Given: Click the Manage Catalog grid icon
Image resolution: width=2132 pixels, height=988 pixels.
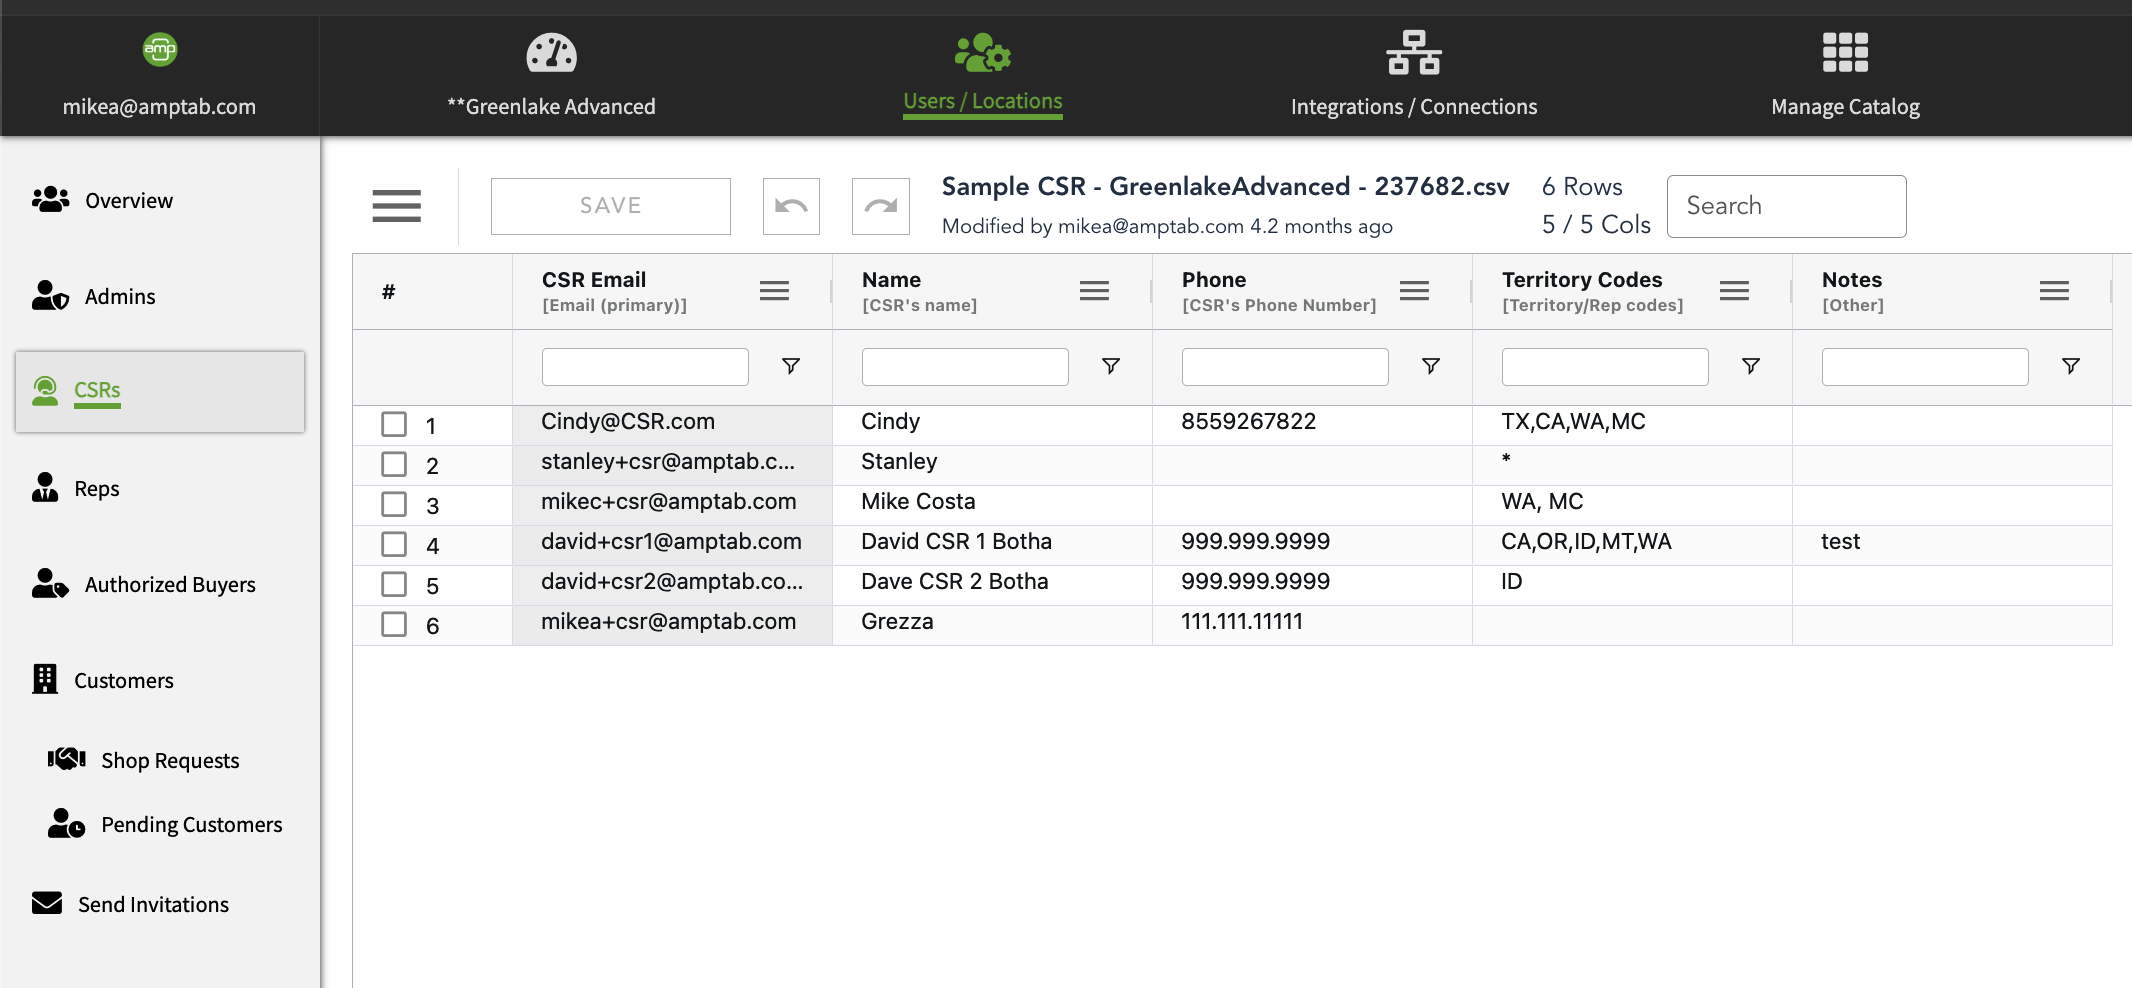Looking at the screenshot, I should 1845,53.
